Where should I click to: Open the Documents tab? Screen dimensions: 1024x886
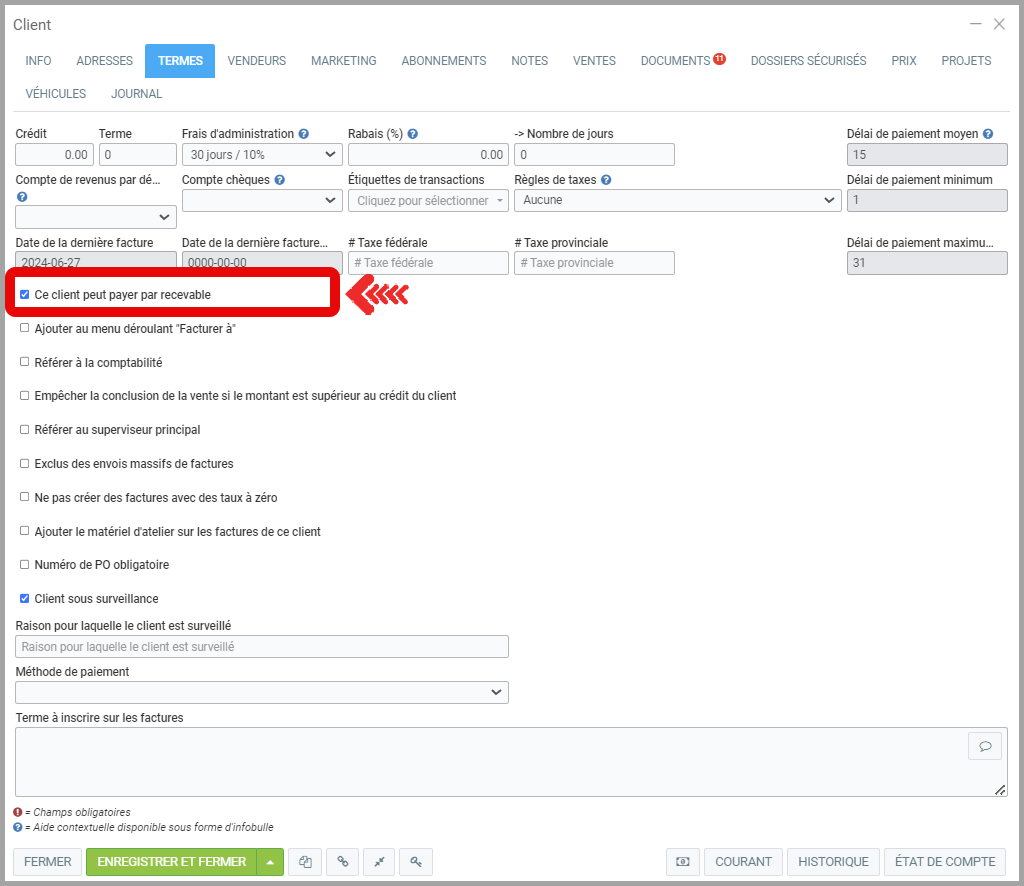(x=676, y=61)
